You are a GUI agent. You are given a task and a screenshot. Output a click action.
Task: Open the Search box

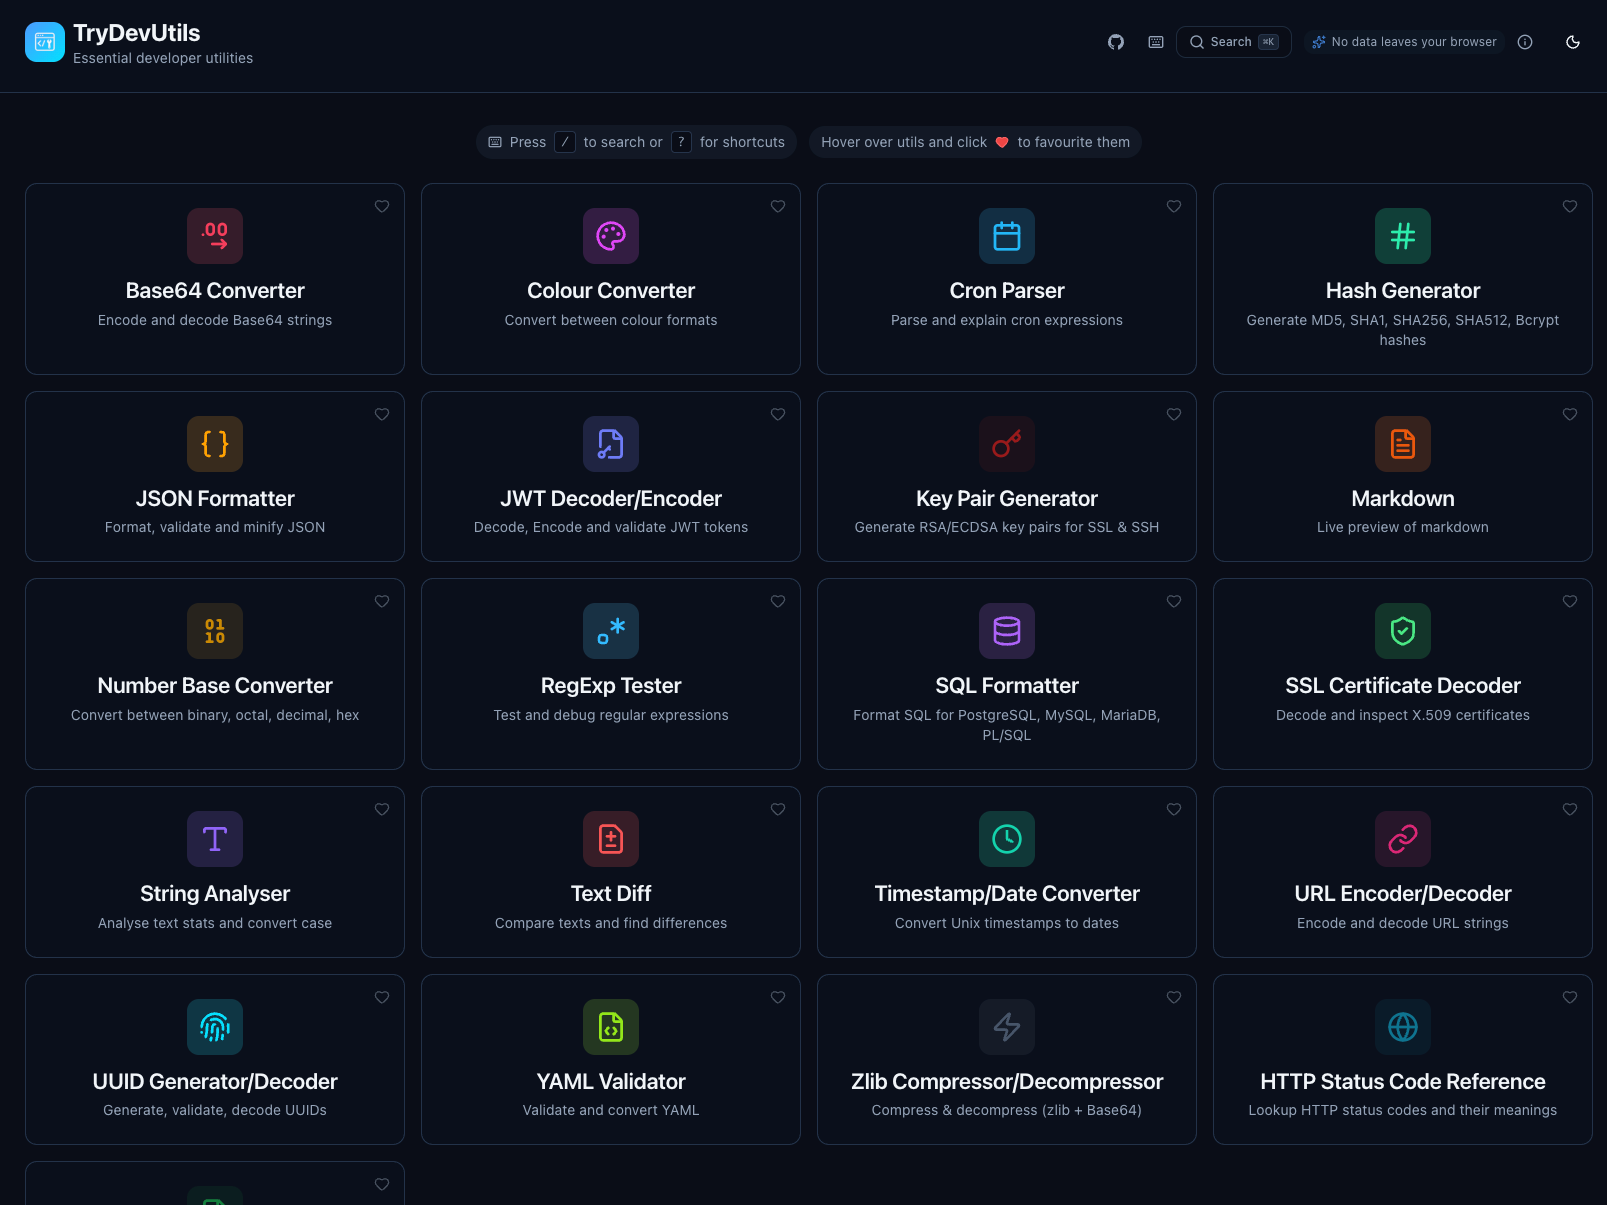tap(1234, 42)
